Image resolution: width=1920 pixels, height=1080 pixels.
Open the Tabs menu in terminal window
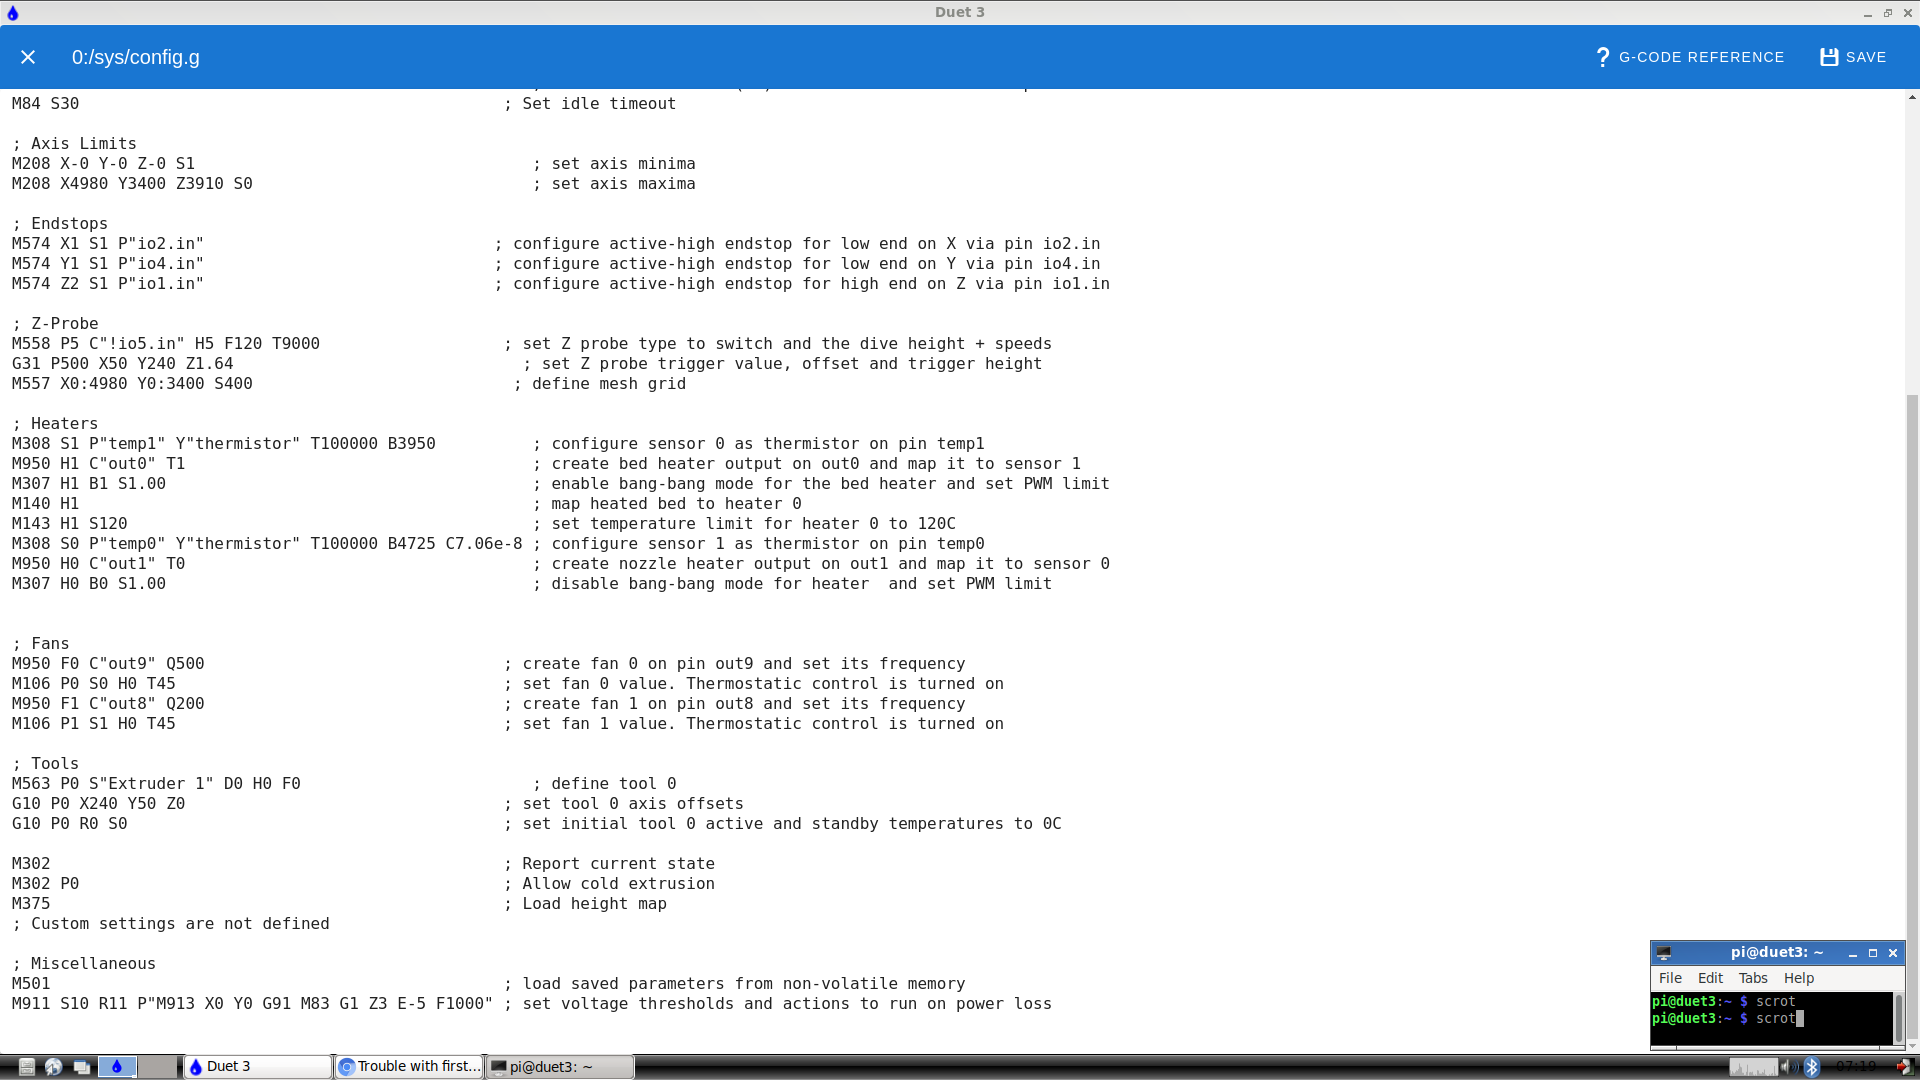coord(1753,978)
